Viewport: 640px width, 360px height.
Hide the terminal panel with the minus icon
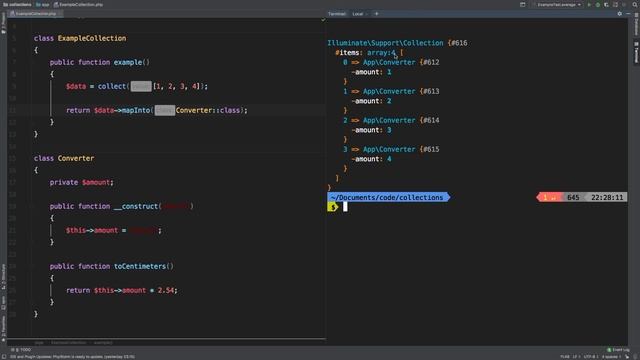pos(628,14)
